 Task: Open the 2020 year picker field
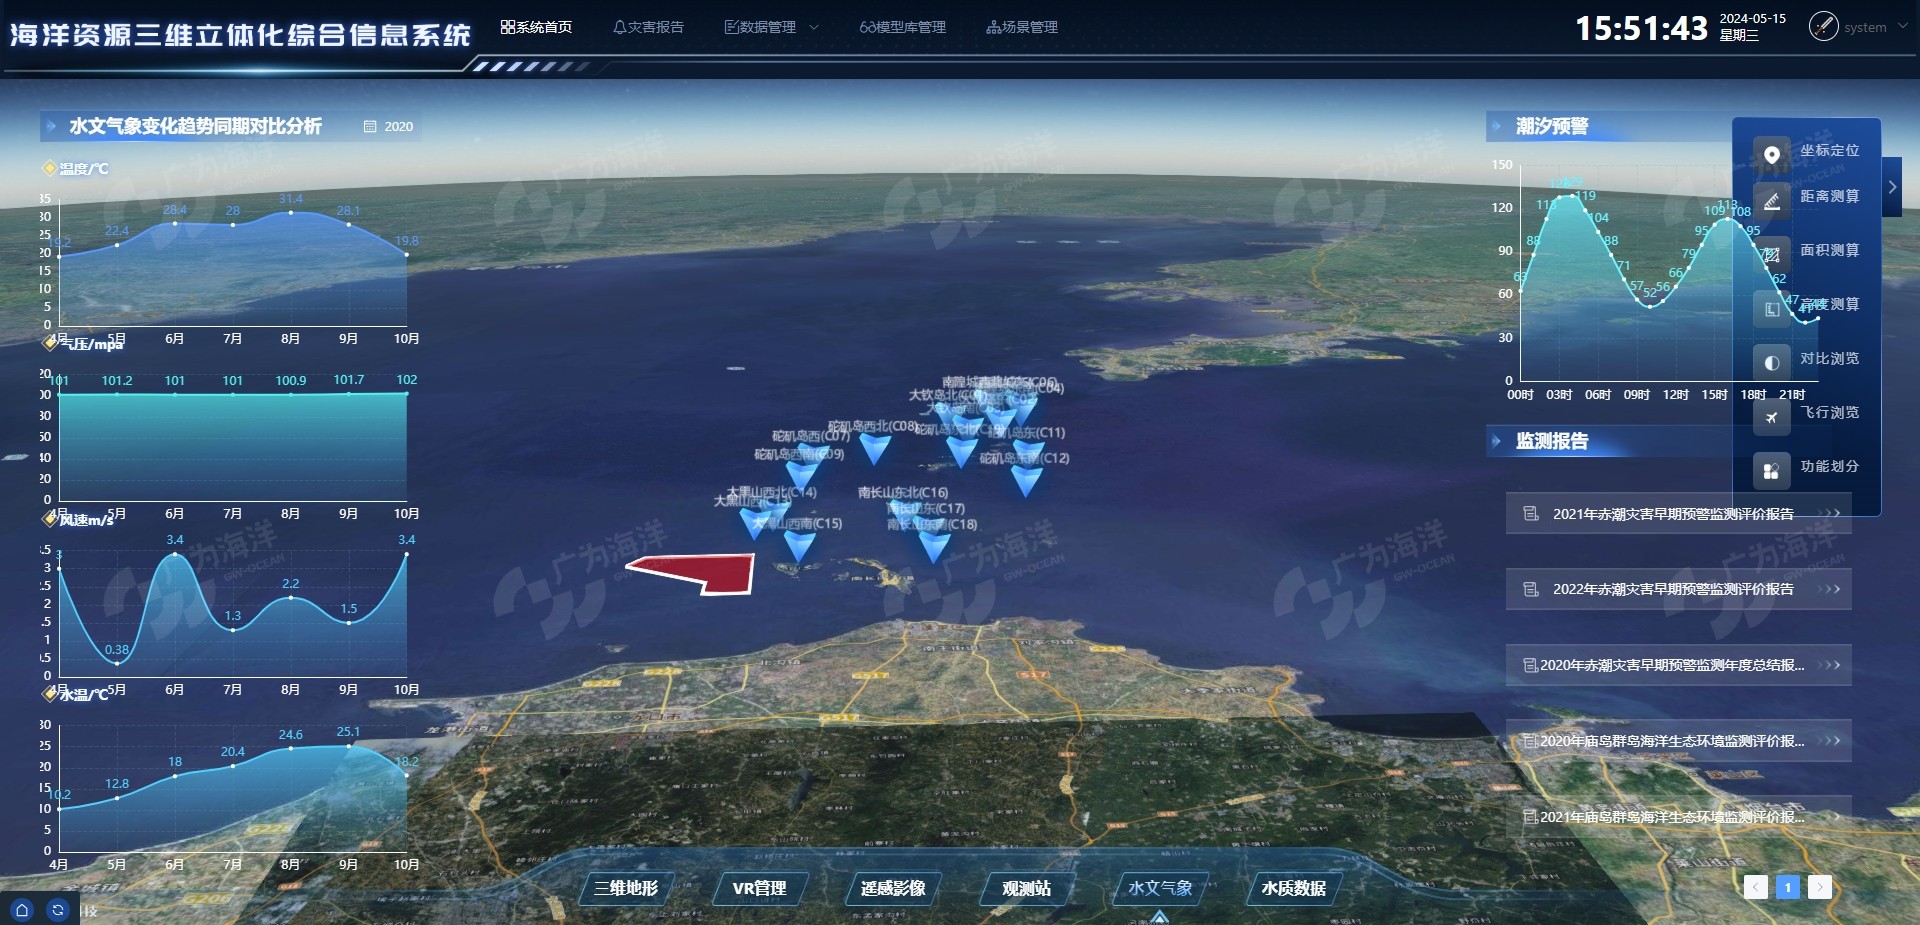[x=389, y=127]
